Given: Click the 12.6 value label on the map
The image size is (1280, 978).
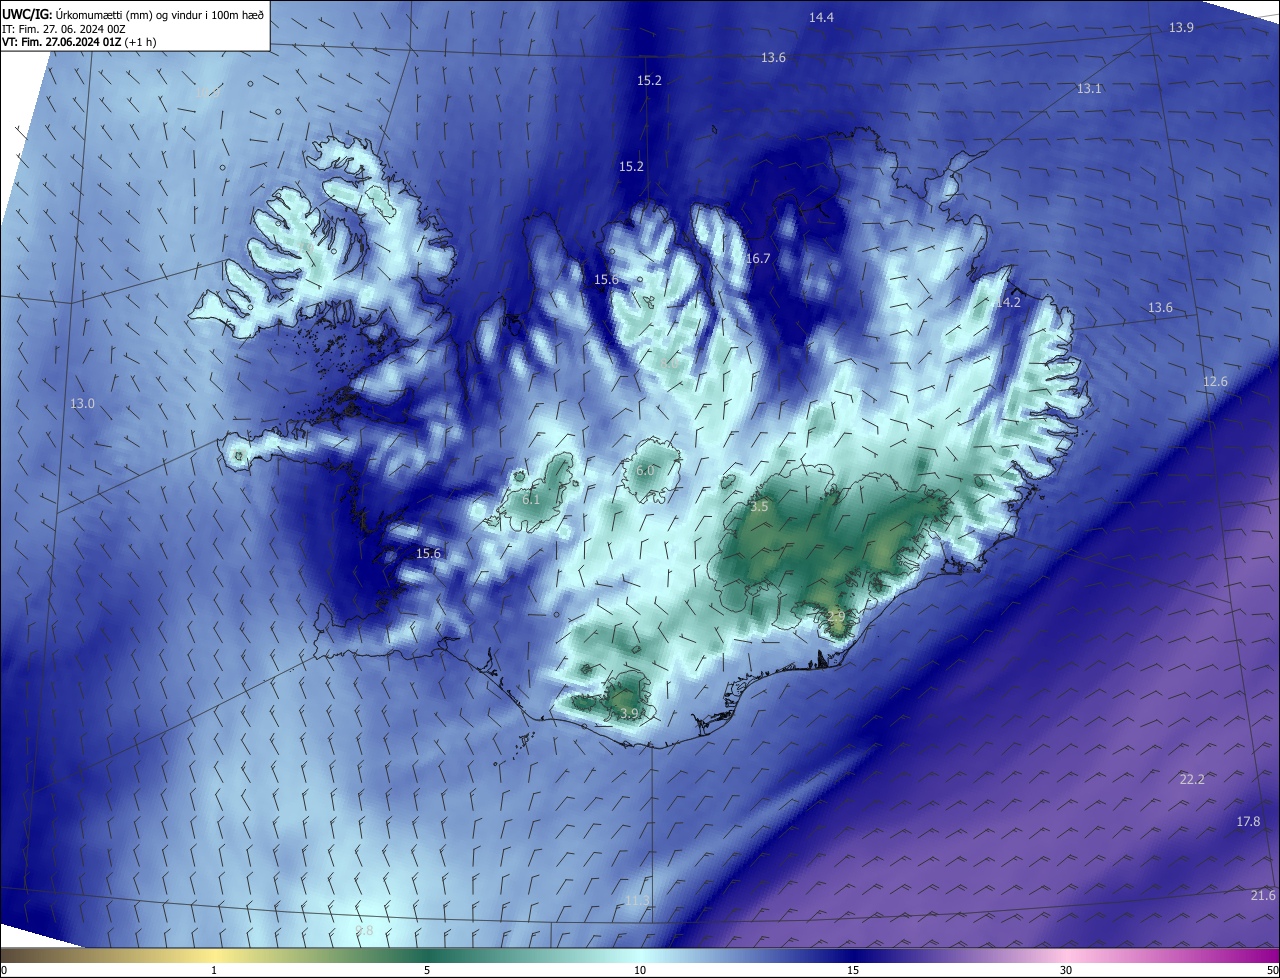Looking at the screenshot, I should point(1215,382).
